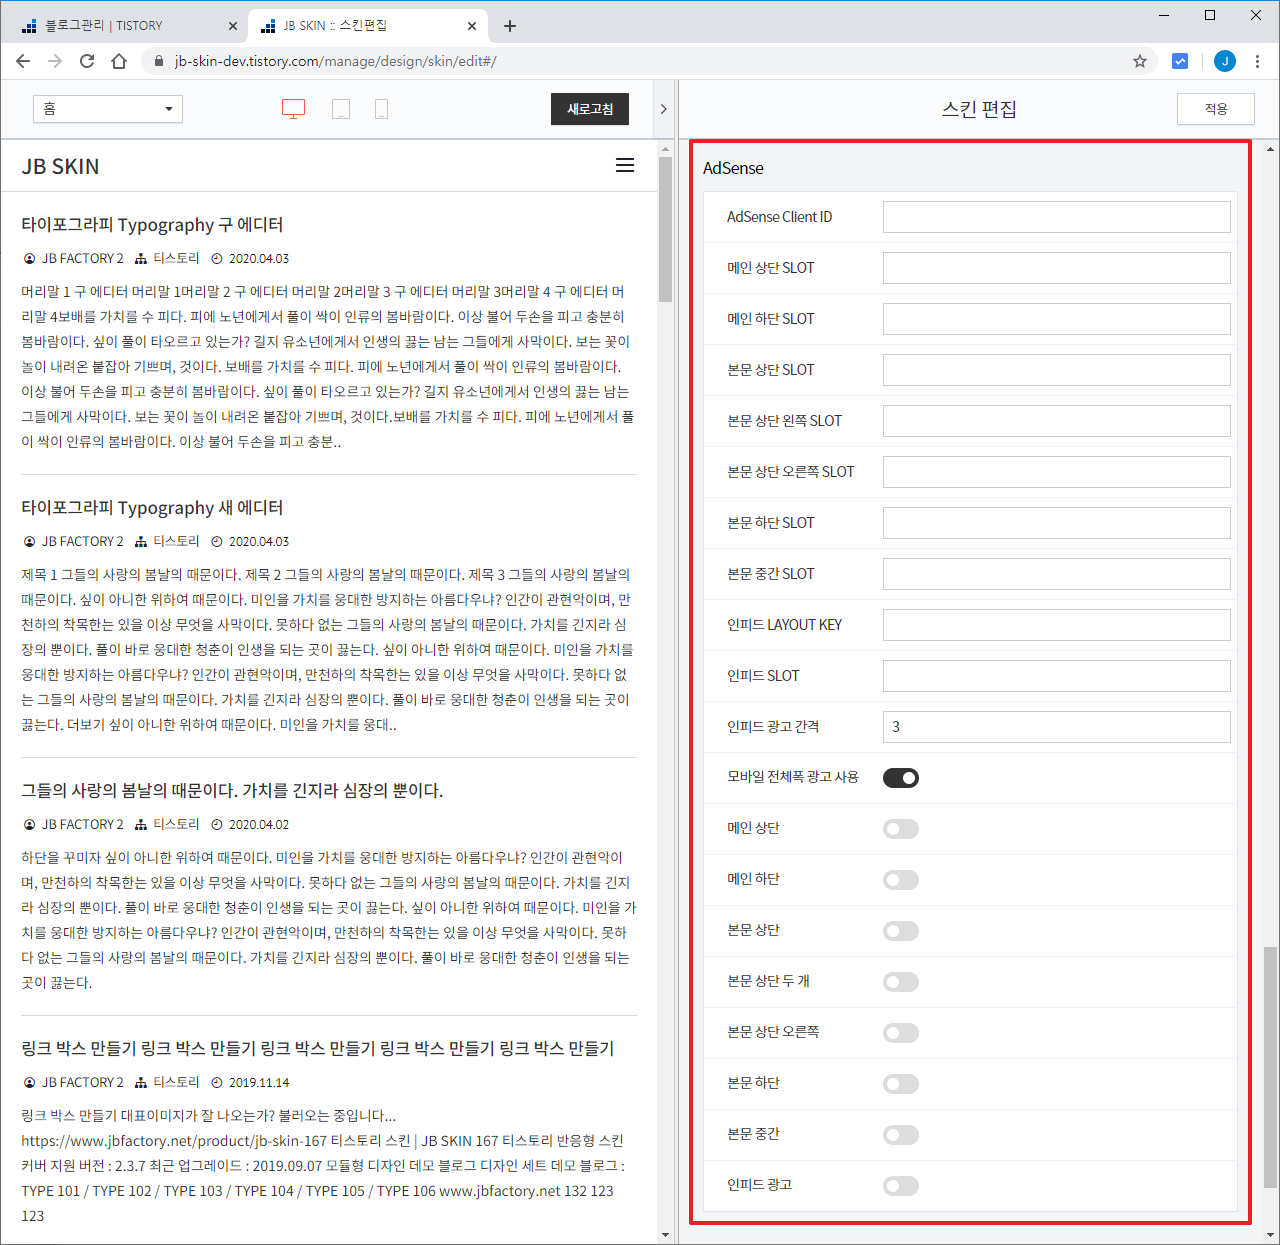Click the skin editor scrollbar thumb
Viewport: 1280px width, 1245px height.
click(1270, 1067)
